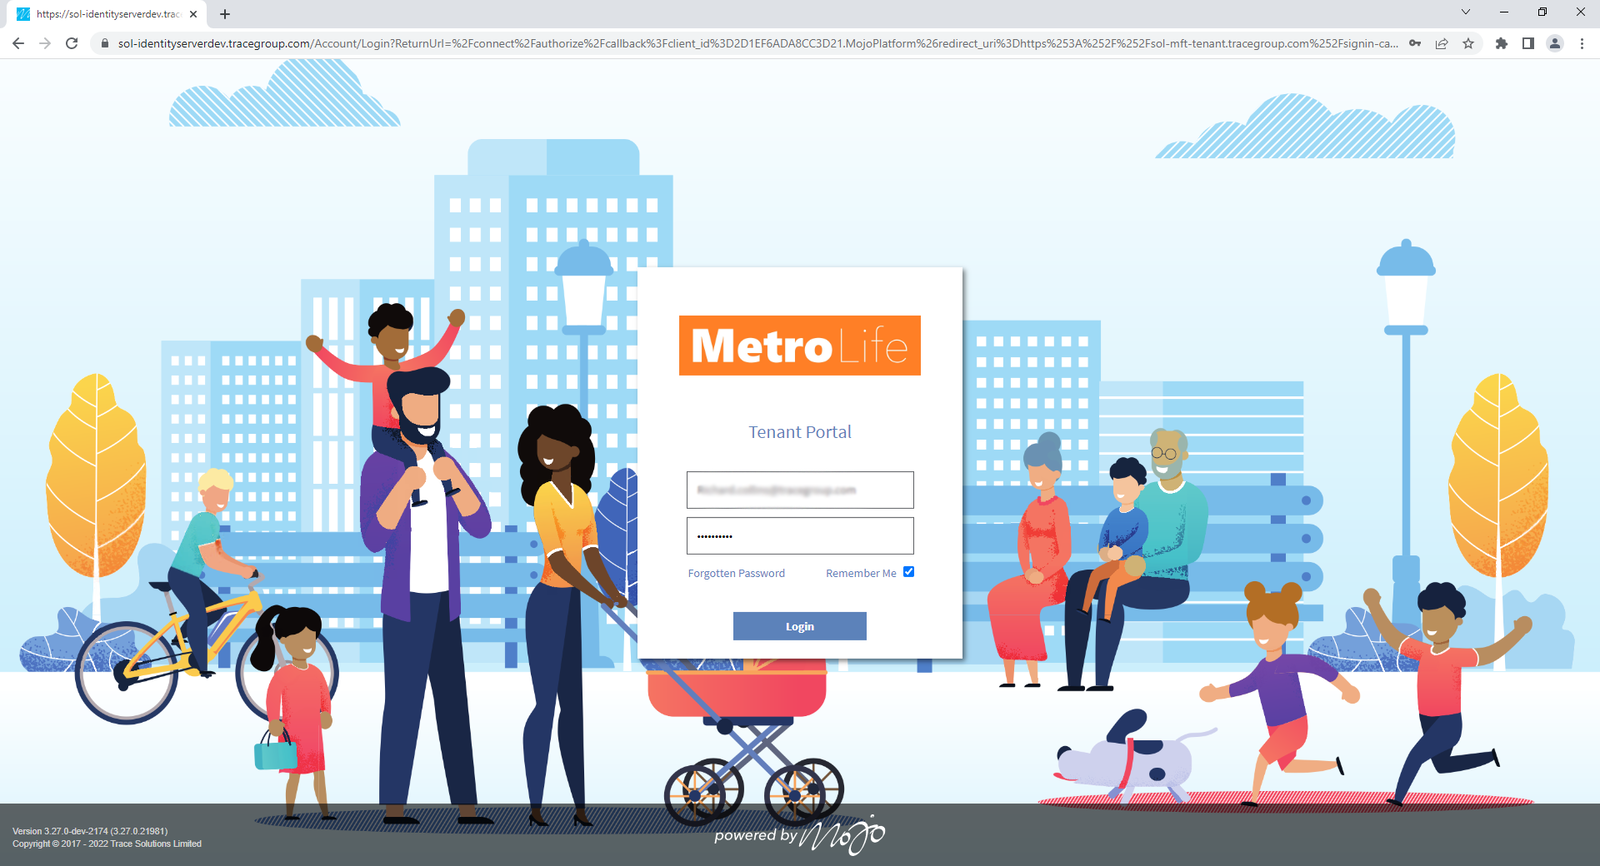
Task: Uncheck the Remember Me checkbox
Action: pos(908,572)
